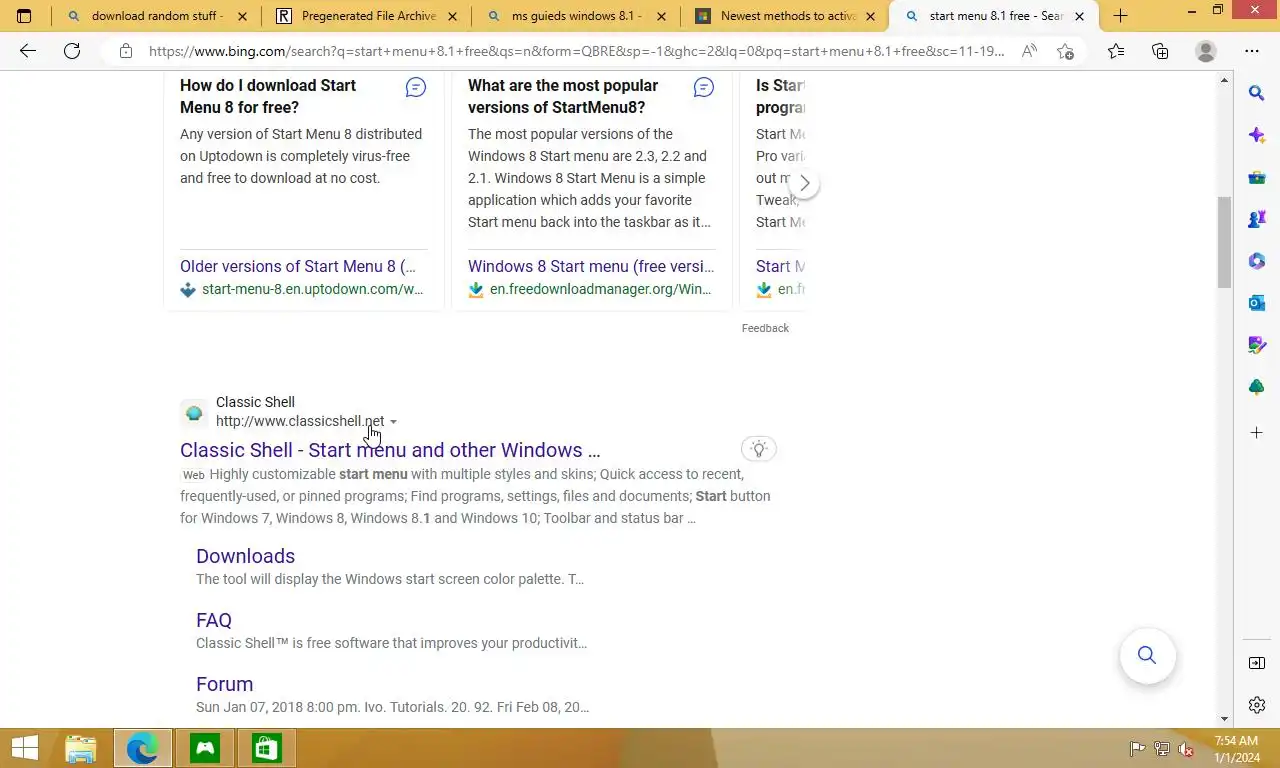Screen dimensions: 1280x768
Task: Open the Classic Shell 'Forum' sublink
Action: [x=224, y=684]
